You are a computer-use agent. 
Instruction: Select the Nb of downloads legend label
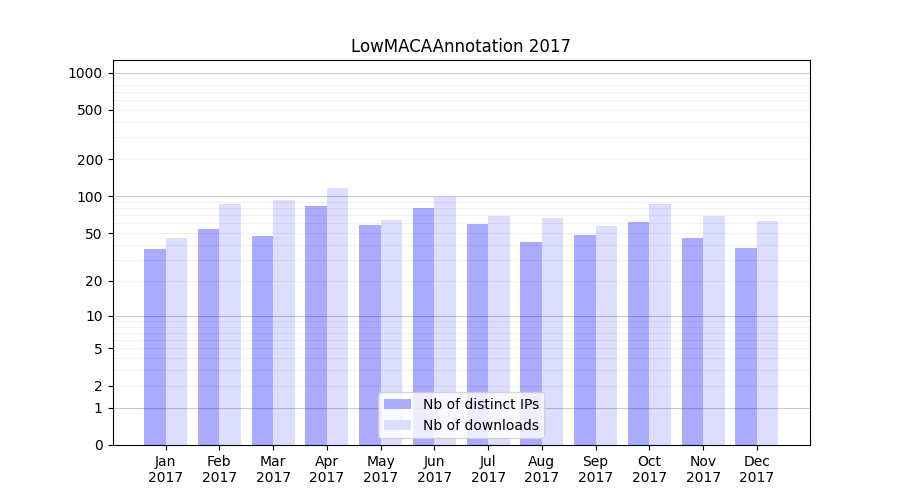(480, 425)
